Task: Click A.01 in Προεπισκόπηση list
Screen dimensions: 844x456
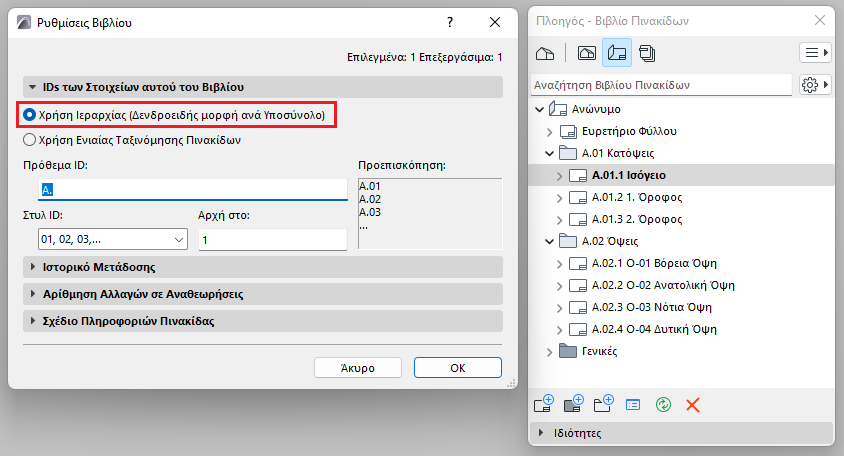Action: tap(370, 186)
